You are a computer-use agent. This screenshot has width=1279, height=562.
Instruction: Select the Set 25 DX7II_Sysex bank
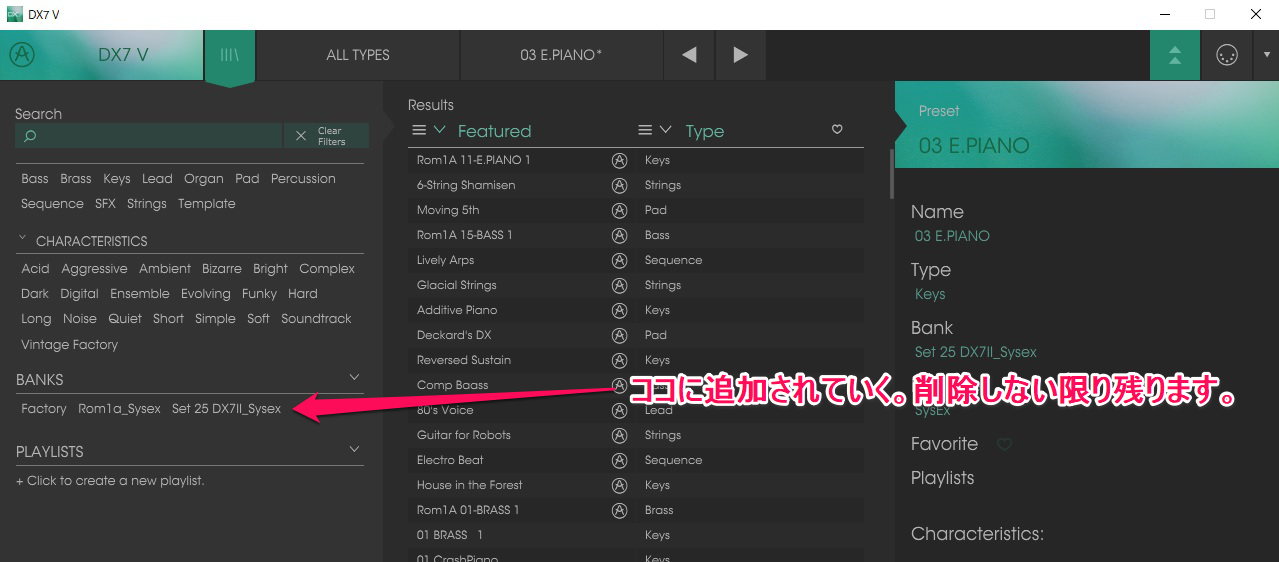click(x=227, y=409)
